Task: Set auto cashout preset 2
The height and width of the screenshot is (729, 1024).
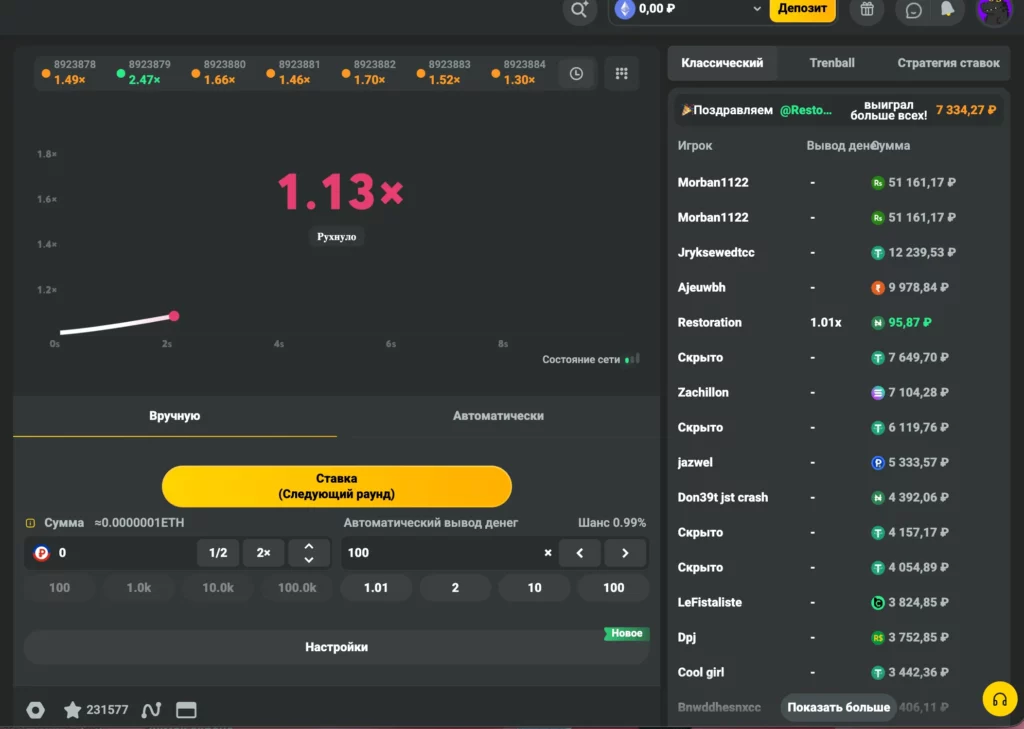Action: point(455,587)
